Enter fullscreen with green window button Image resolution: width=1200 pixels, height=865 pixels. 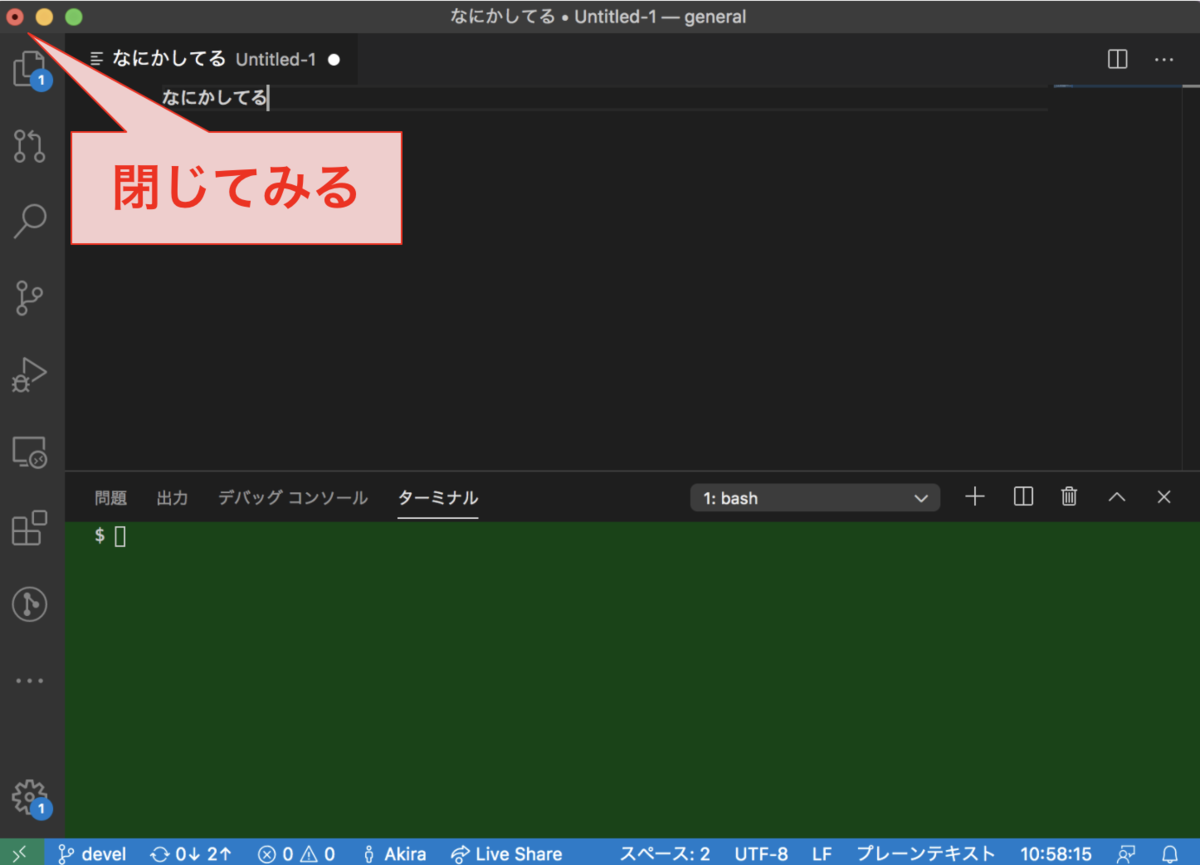point(73,17)
